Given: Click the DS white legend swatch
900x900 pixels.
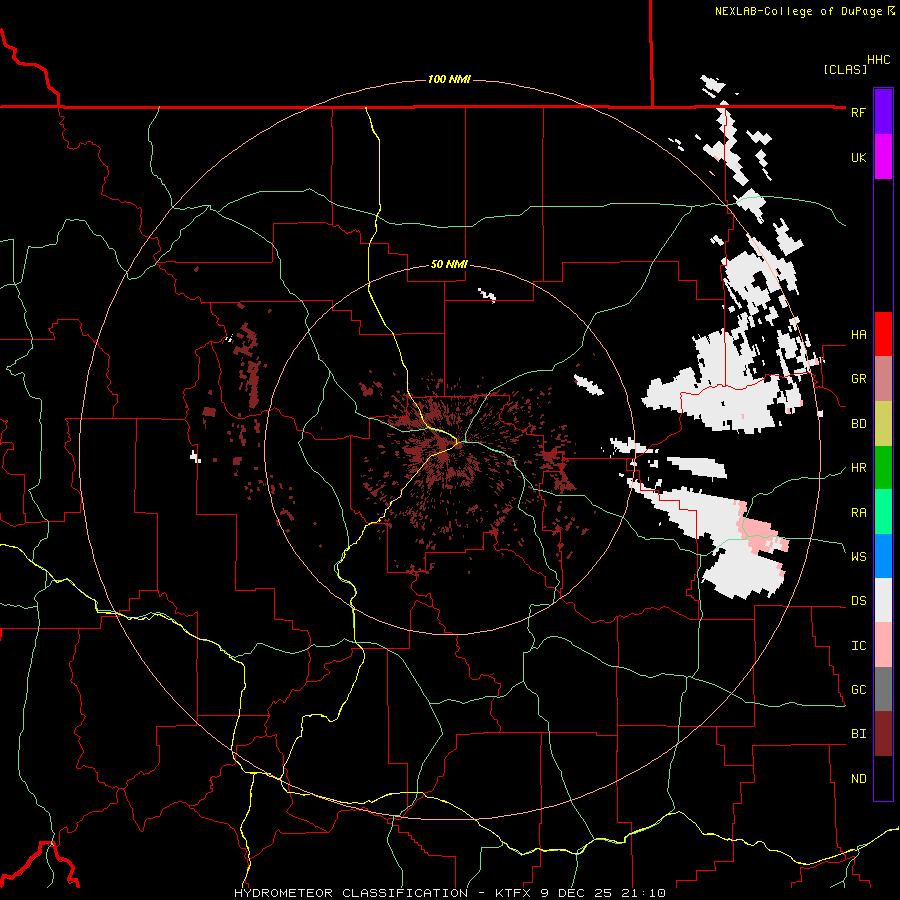Looking at the screenshot, I should point(883,600).
